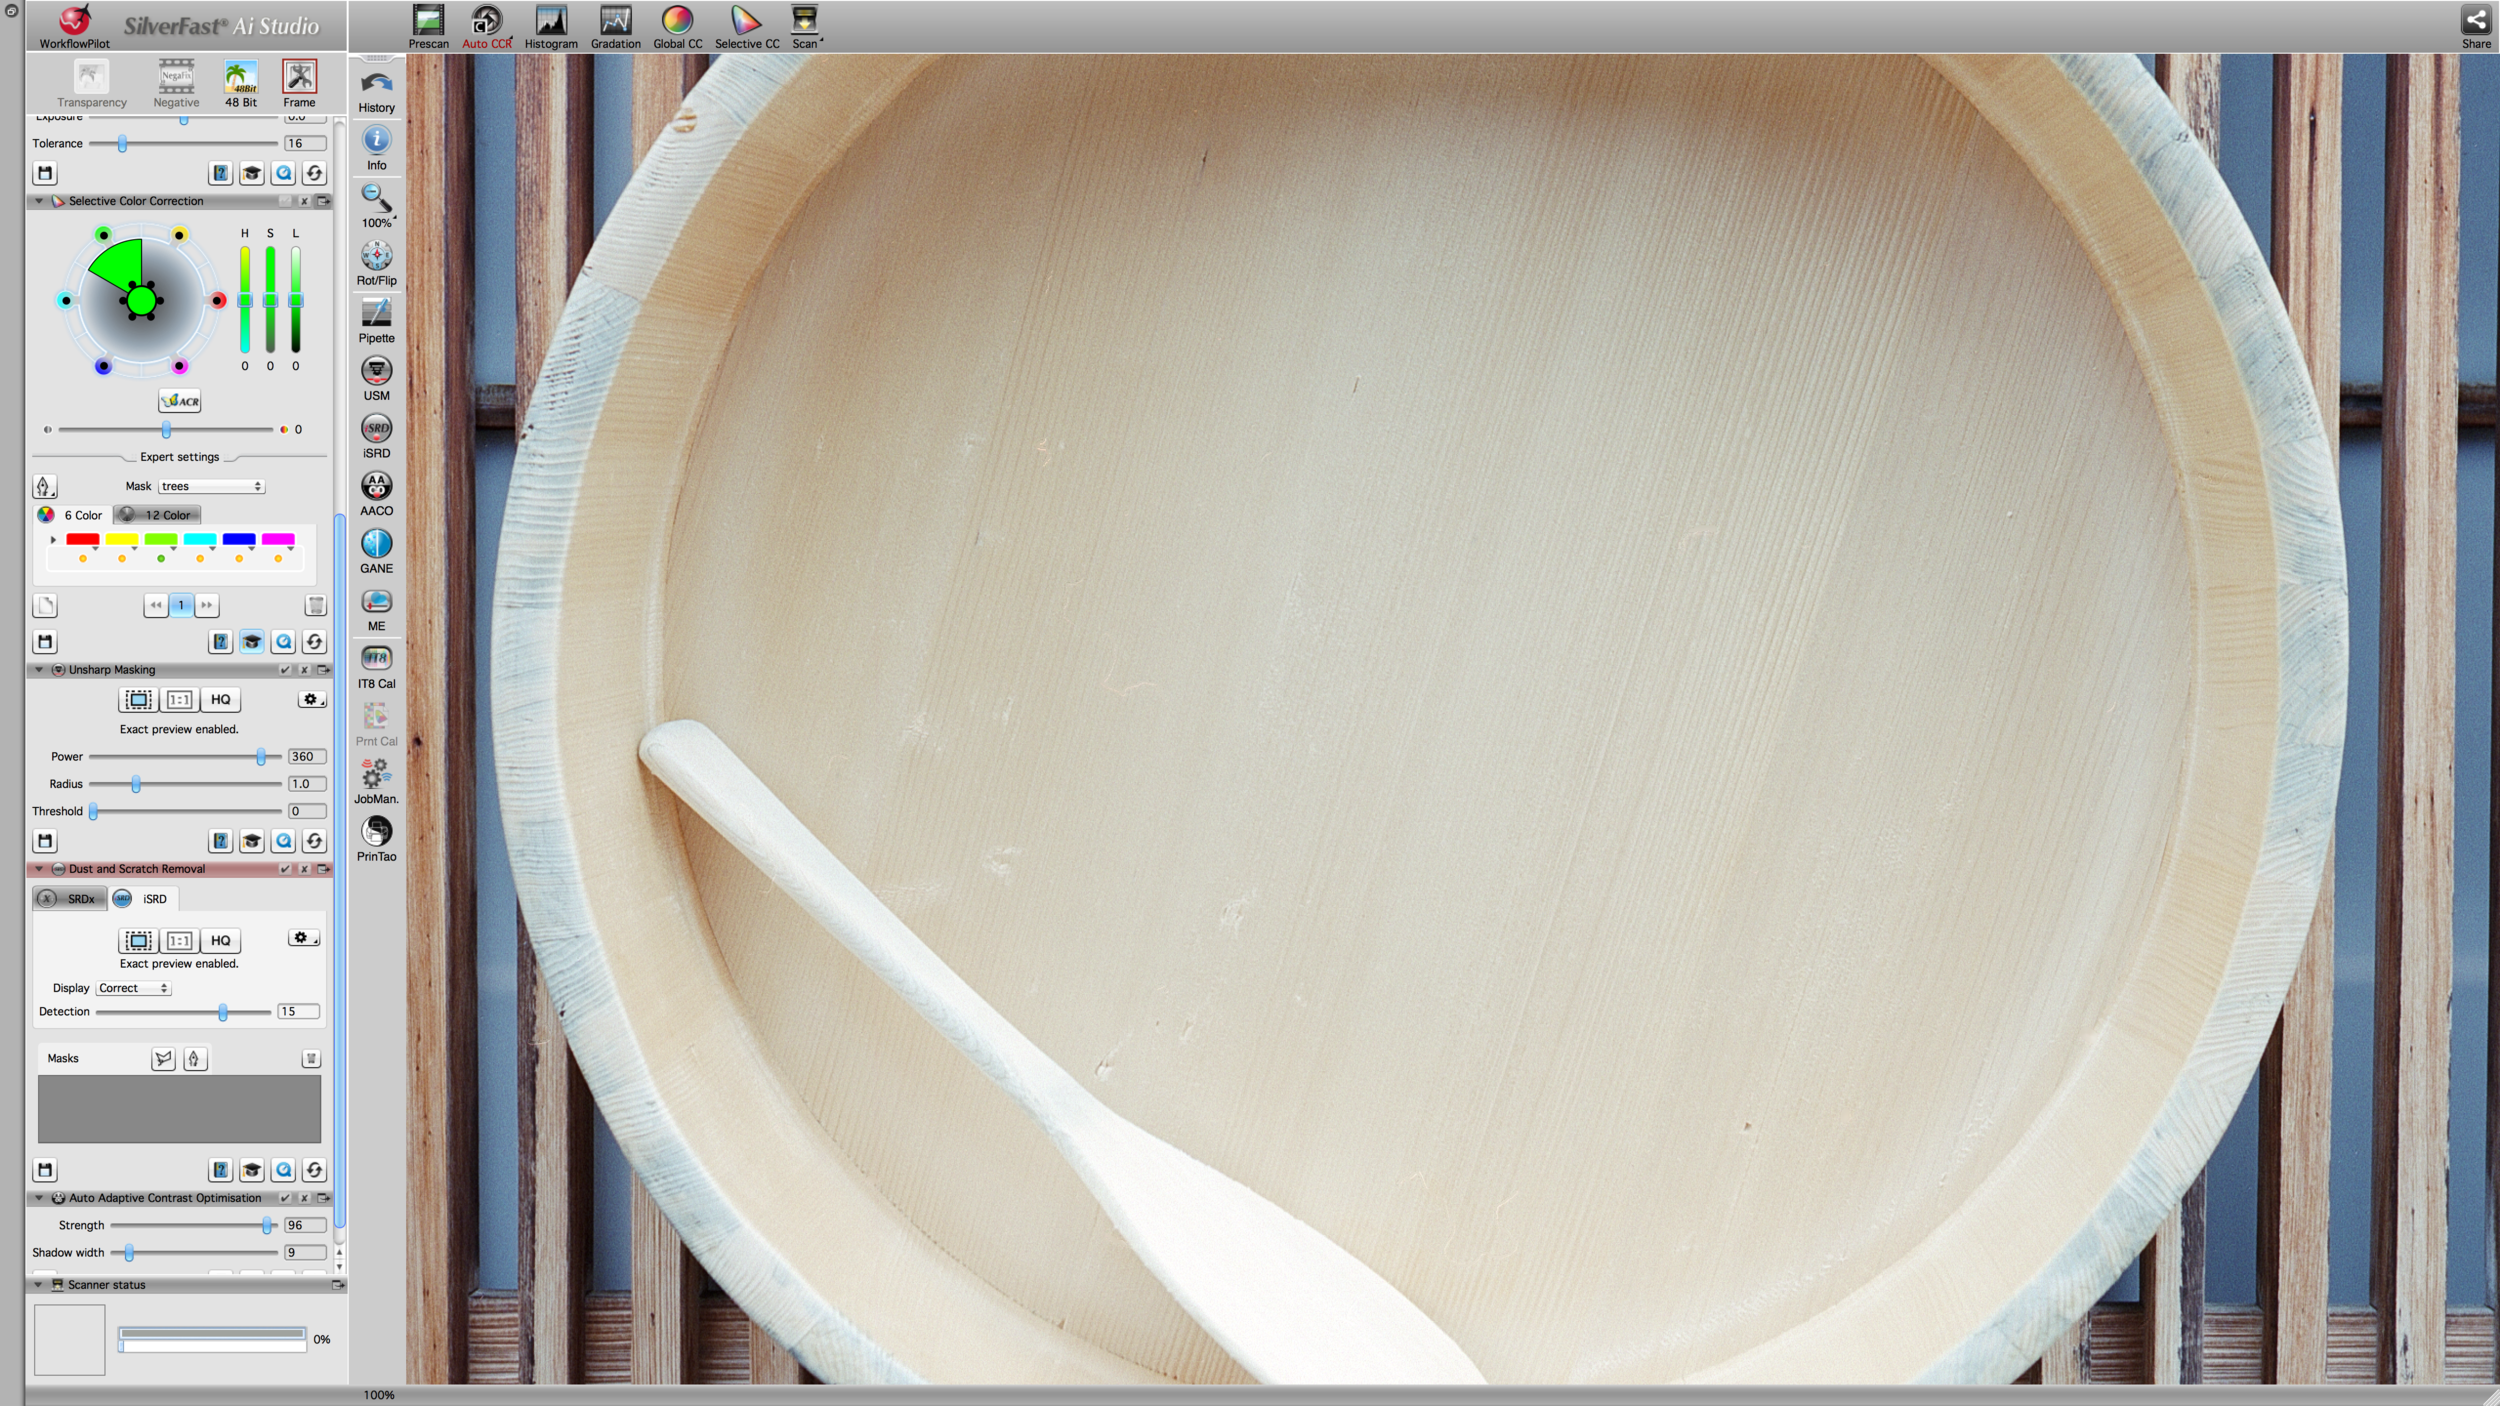Toggle 1:1 preview in Dust and Scratch Removal
The width and height of the screenshot is (2500, 1406).
(x=180, y=940)
